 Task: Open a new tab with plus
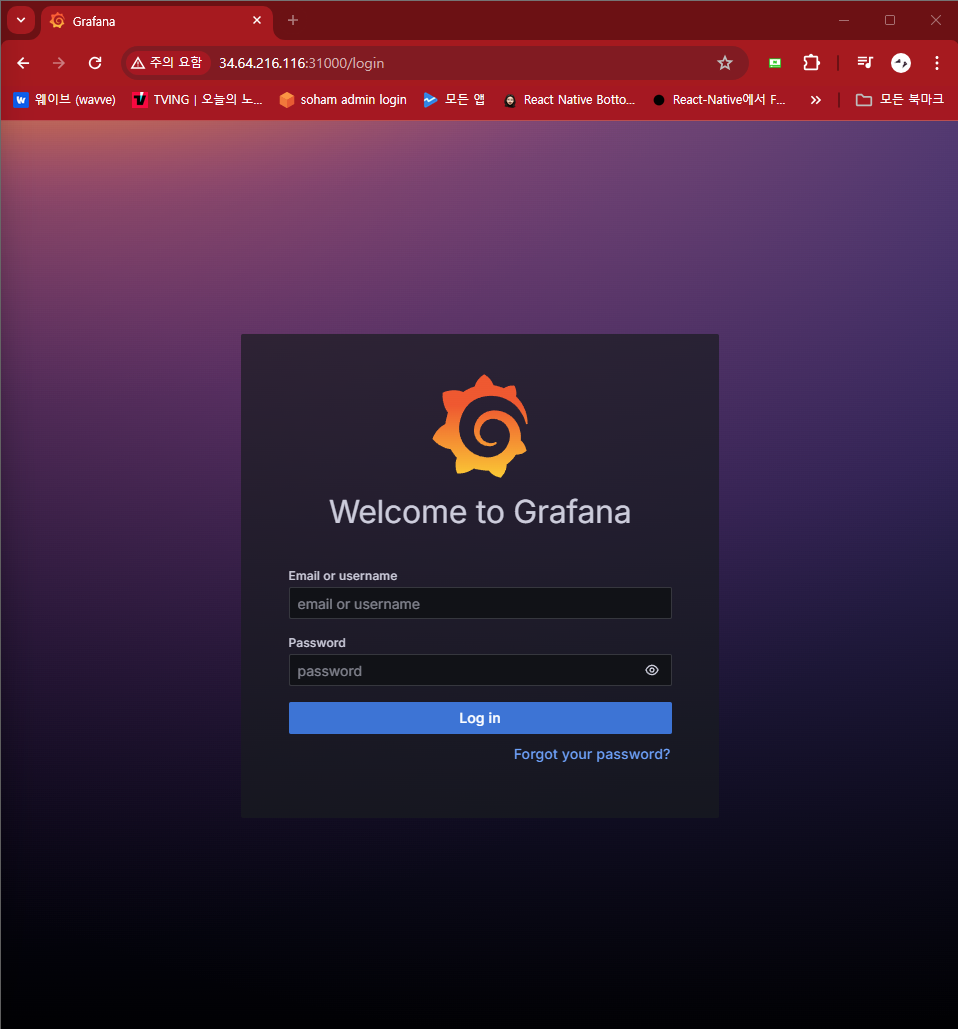click(x=293, y=20)
